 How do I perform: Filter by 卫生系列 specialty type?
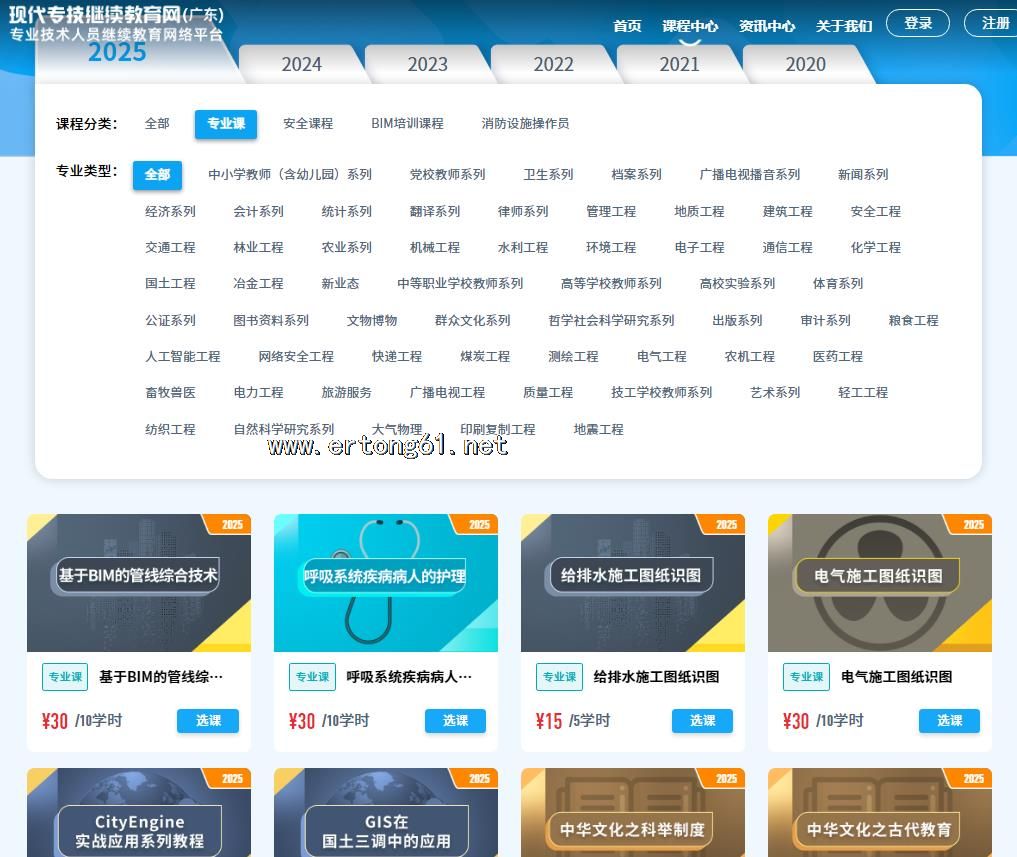(x=548, y=174)
